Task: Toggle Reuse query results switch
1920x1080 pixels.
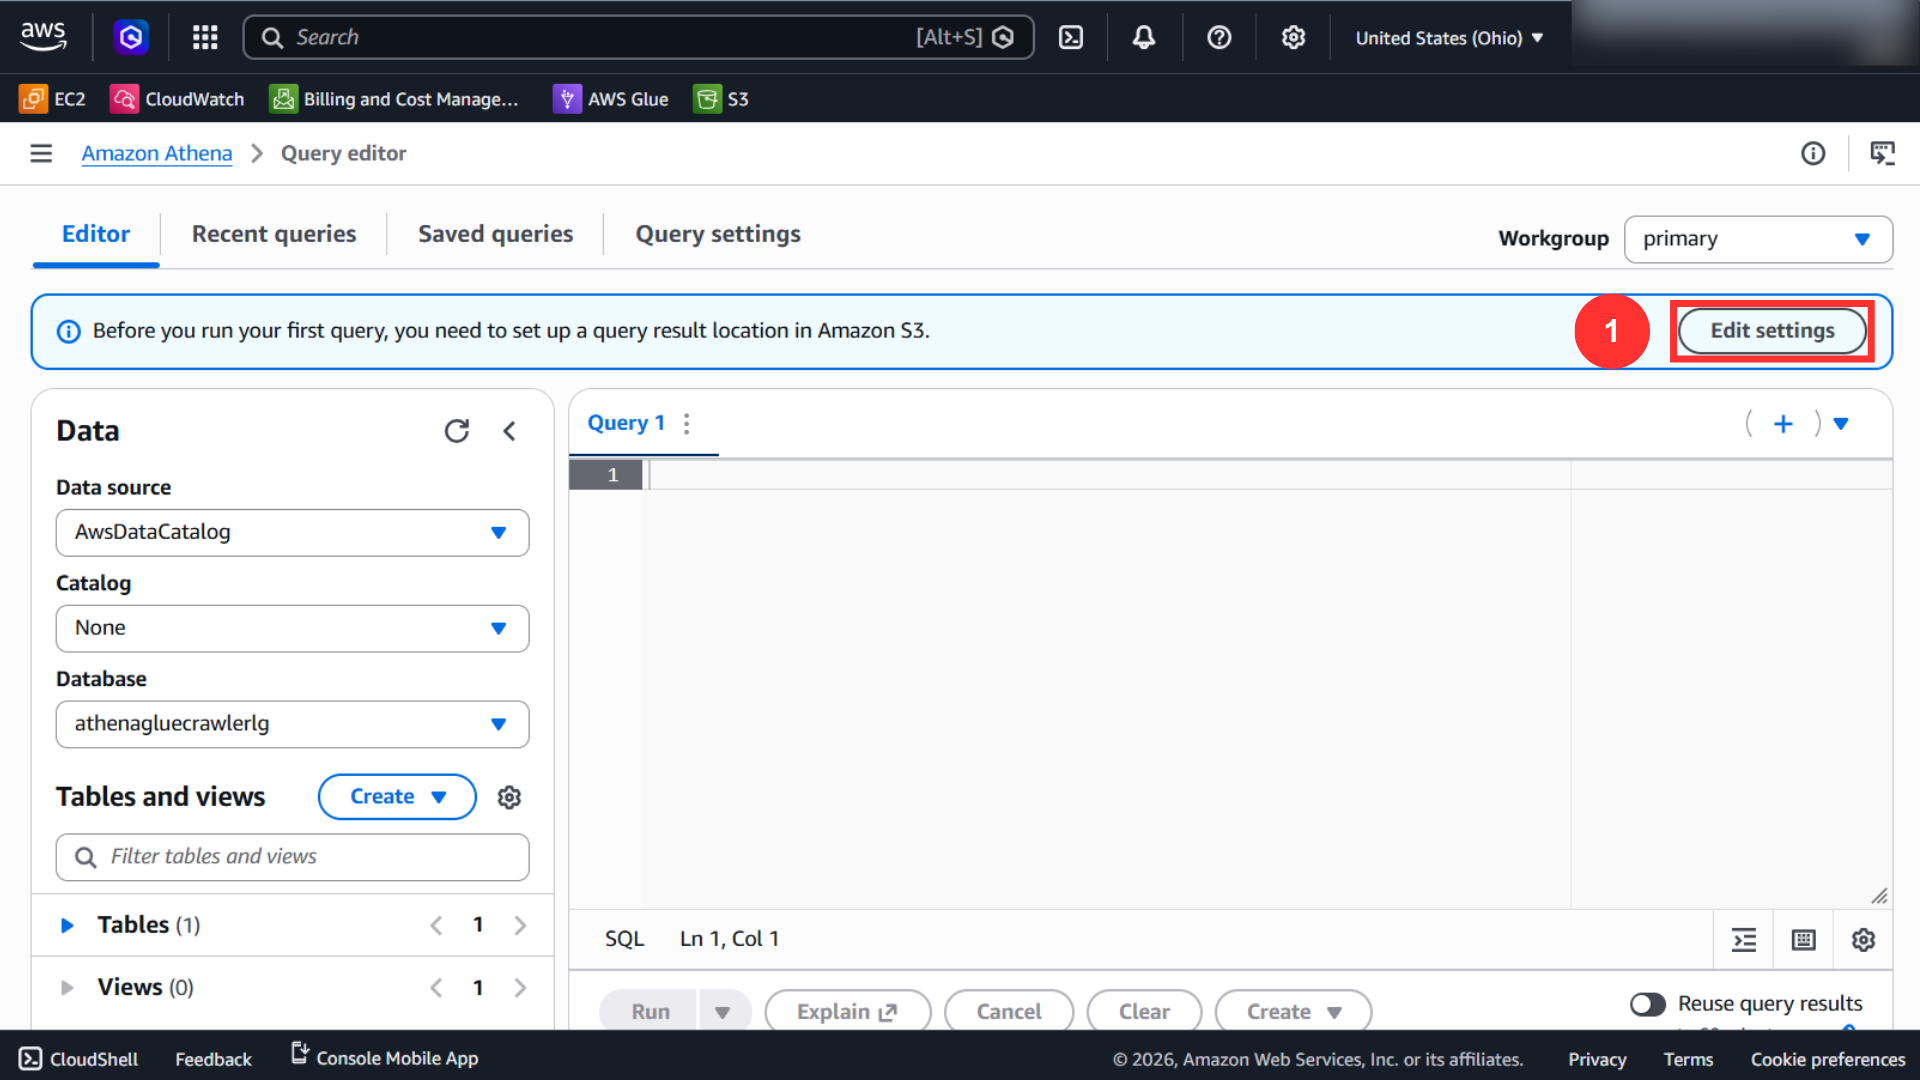Action: (1648, 1004)
